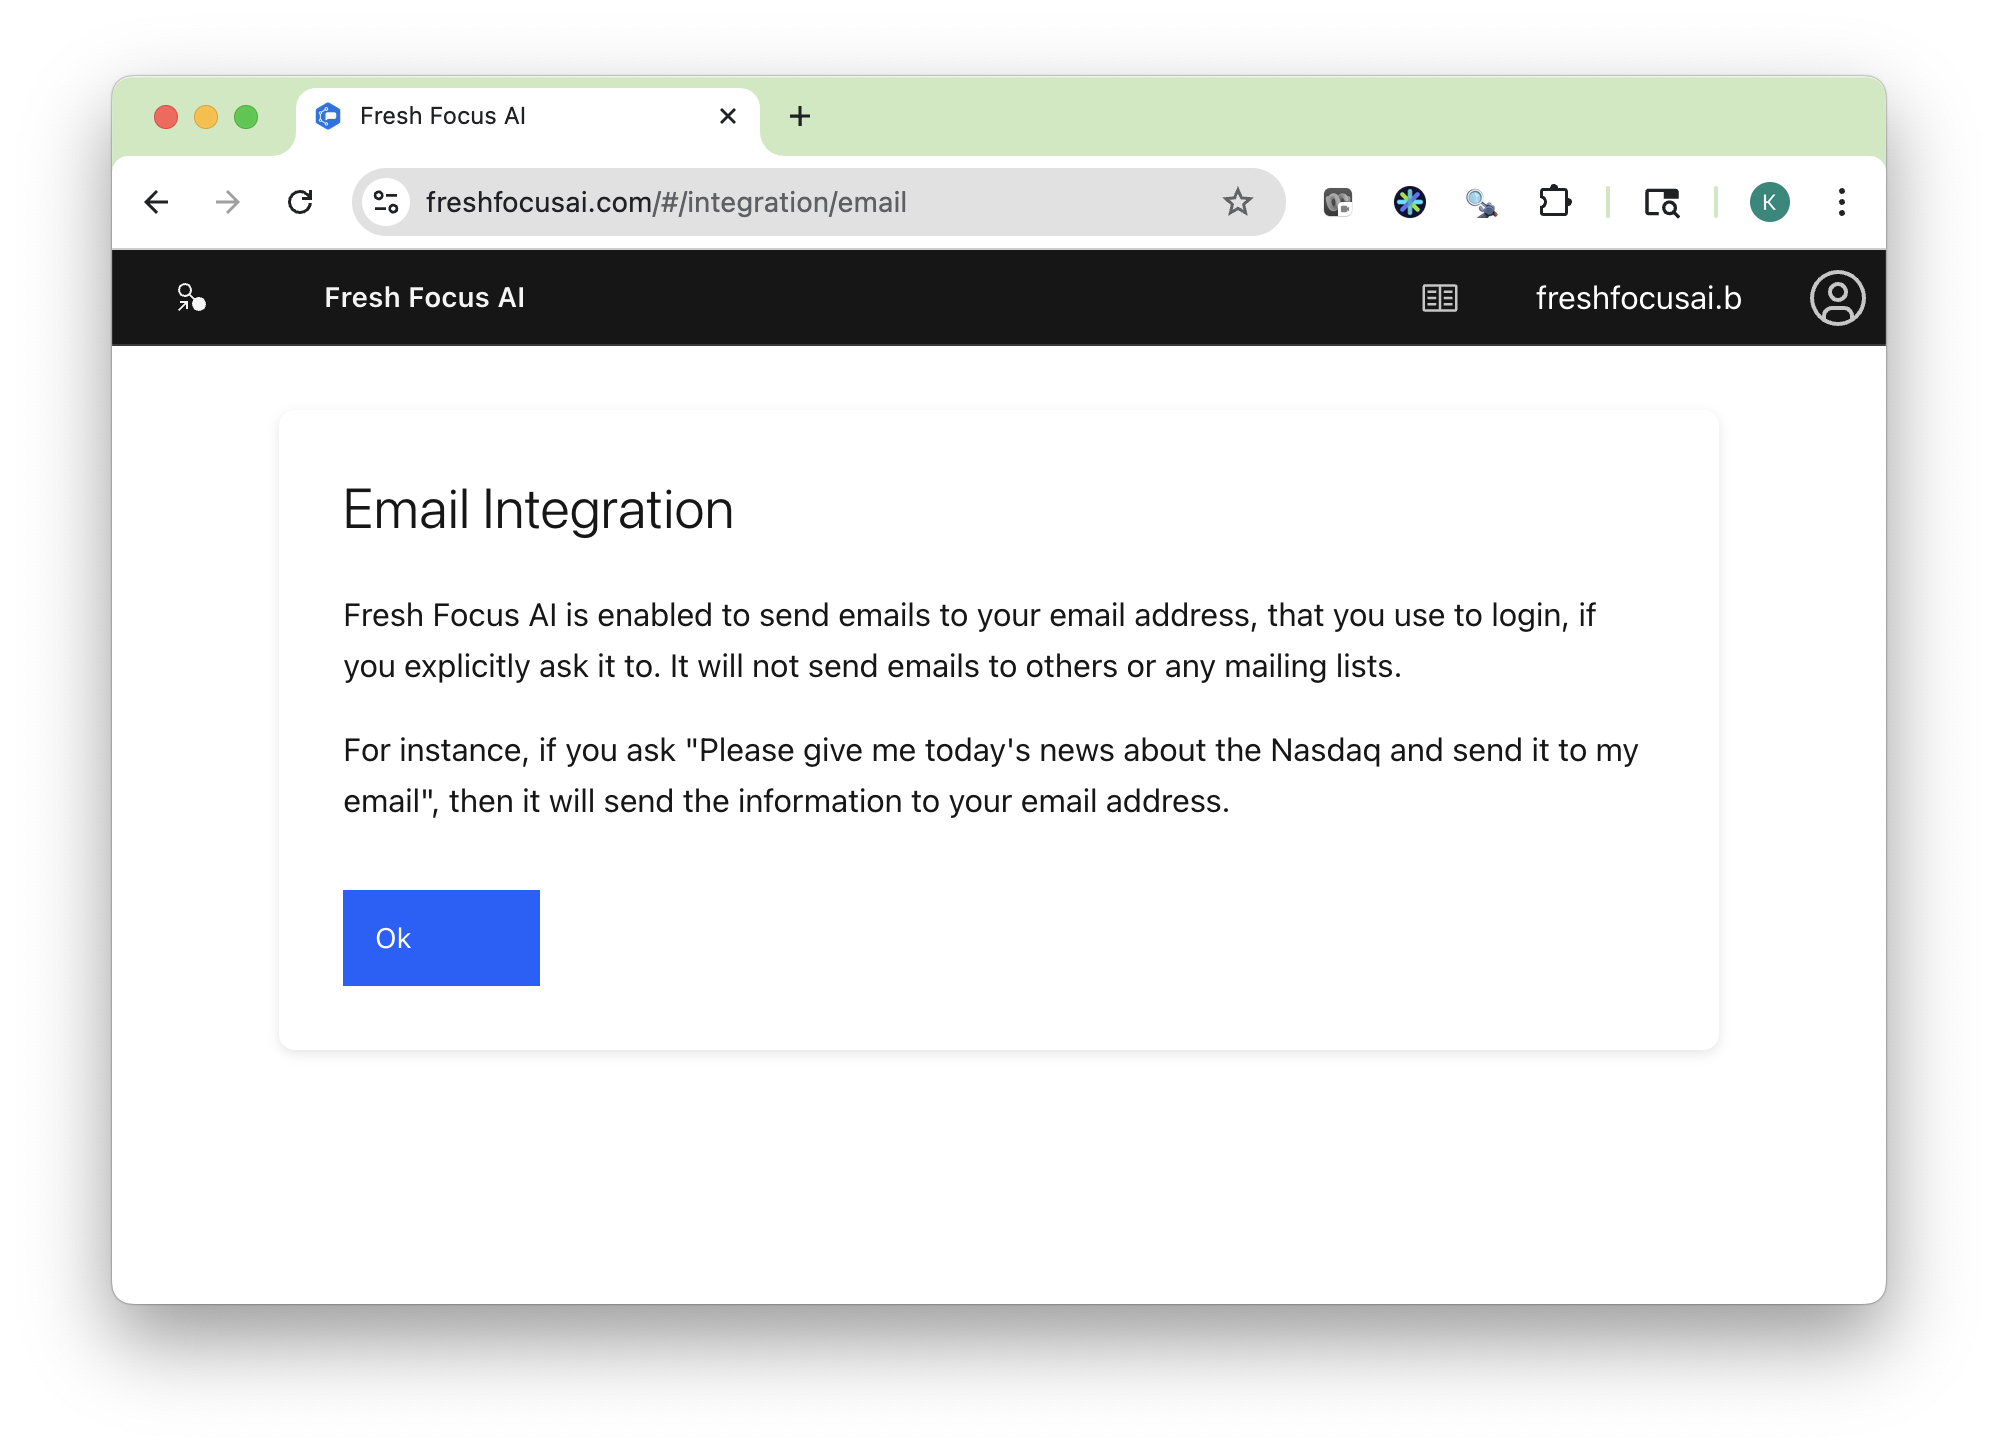Open the asterisk-logo browser extension
The image size is (1998, 1452).
1410,202
